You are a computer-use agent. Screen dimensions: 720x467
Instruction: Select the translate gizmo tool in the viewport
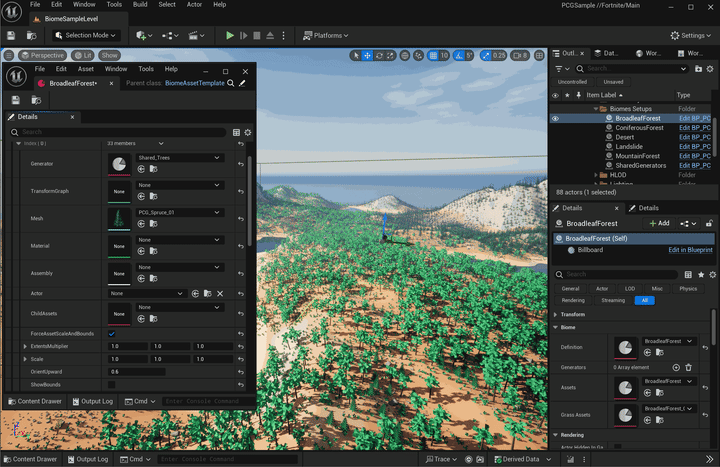[x=367, y=56]
